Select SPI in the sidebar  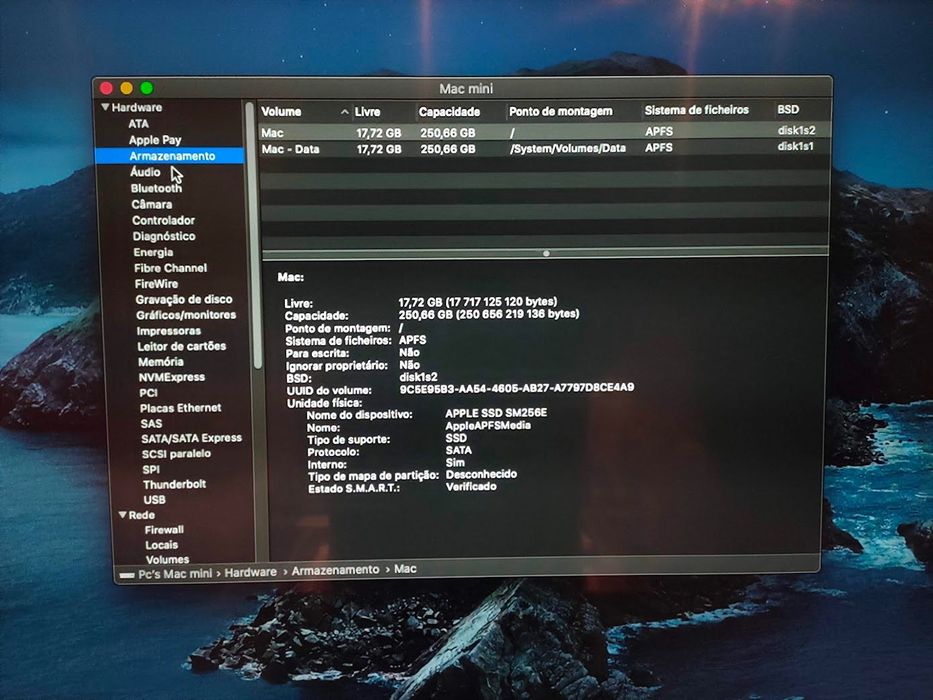click(151, 470)
